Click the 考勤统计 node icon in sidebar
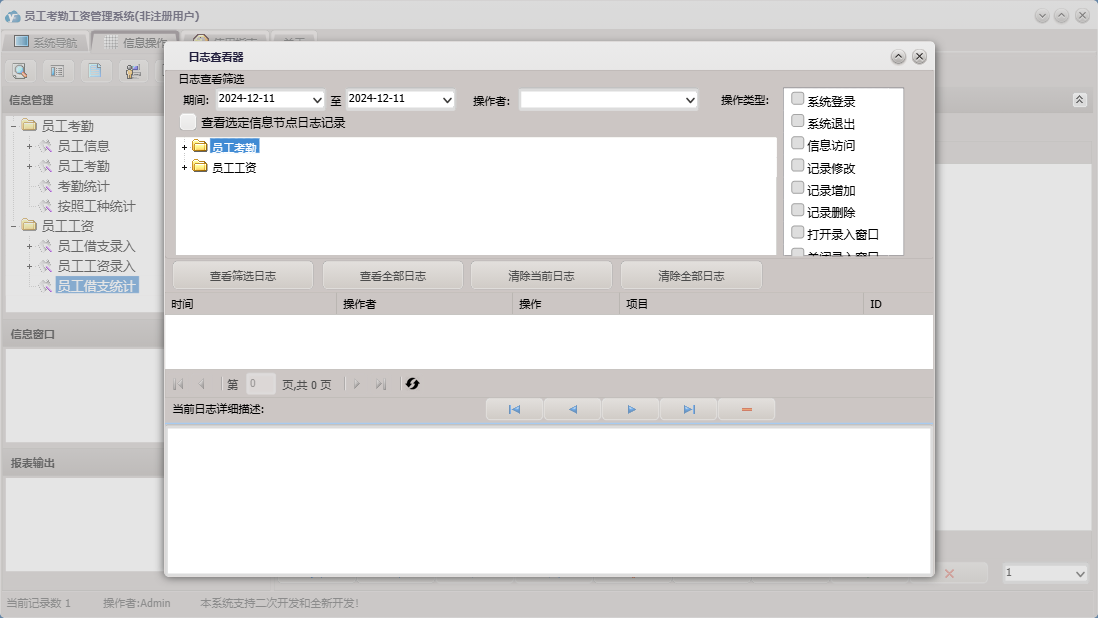Image resolution: width=1098 pixels, height=618 pixels. 46,186
